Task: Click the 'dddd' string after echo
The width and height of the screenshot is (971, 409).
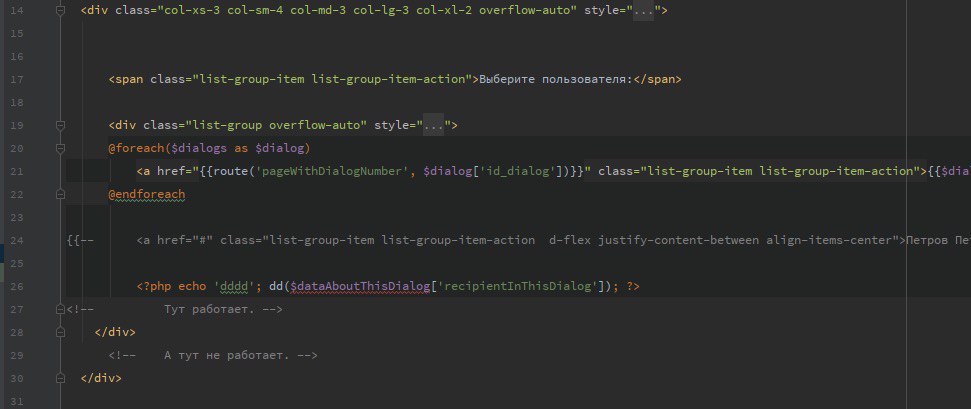Action: pos(234,286)
